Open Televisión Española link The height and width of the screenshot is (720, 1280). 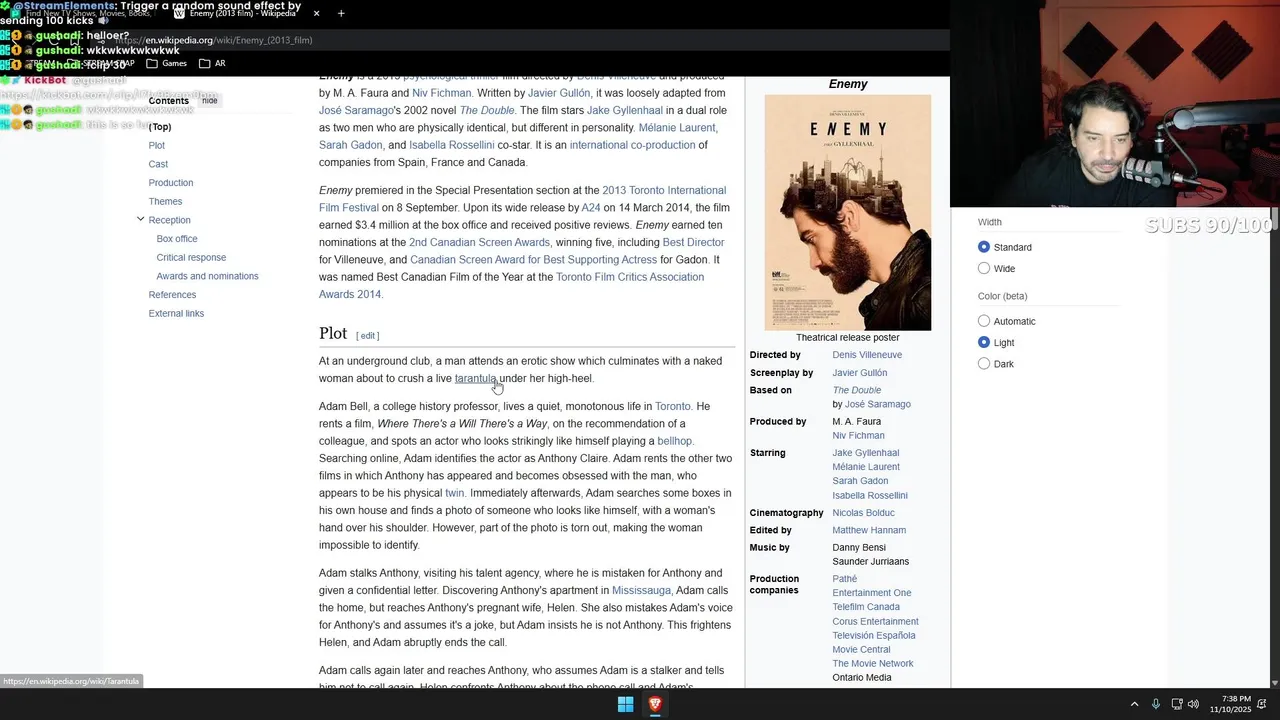[874, 636]
